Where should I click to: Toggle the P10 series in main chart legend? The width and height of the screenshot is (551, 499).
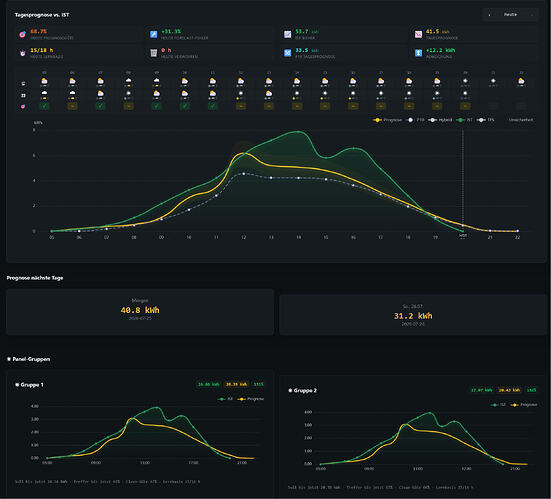click(x=415, y=120)
